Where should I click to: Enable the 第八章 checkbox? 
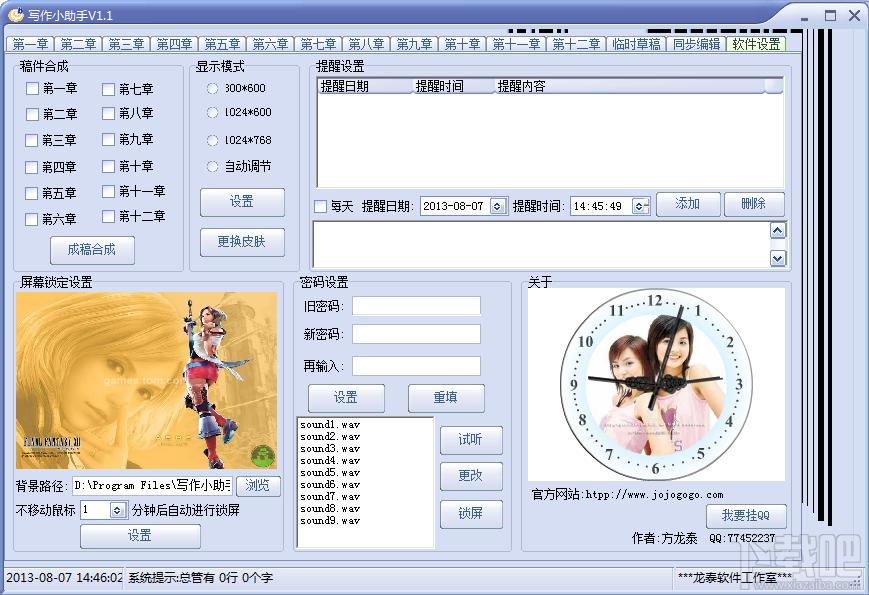coord(109,114)
